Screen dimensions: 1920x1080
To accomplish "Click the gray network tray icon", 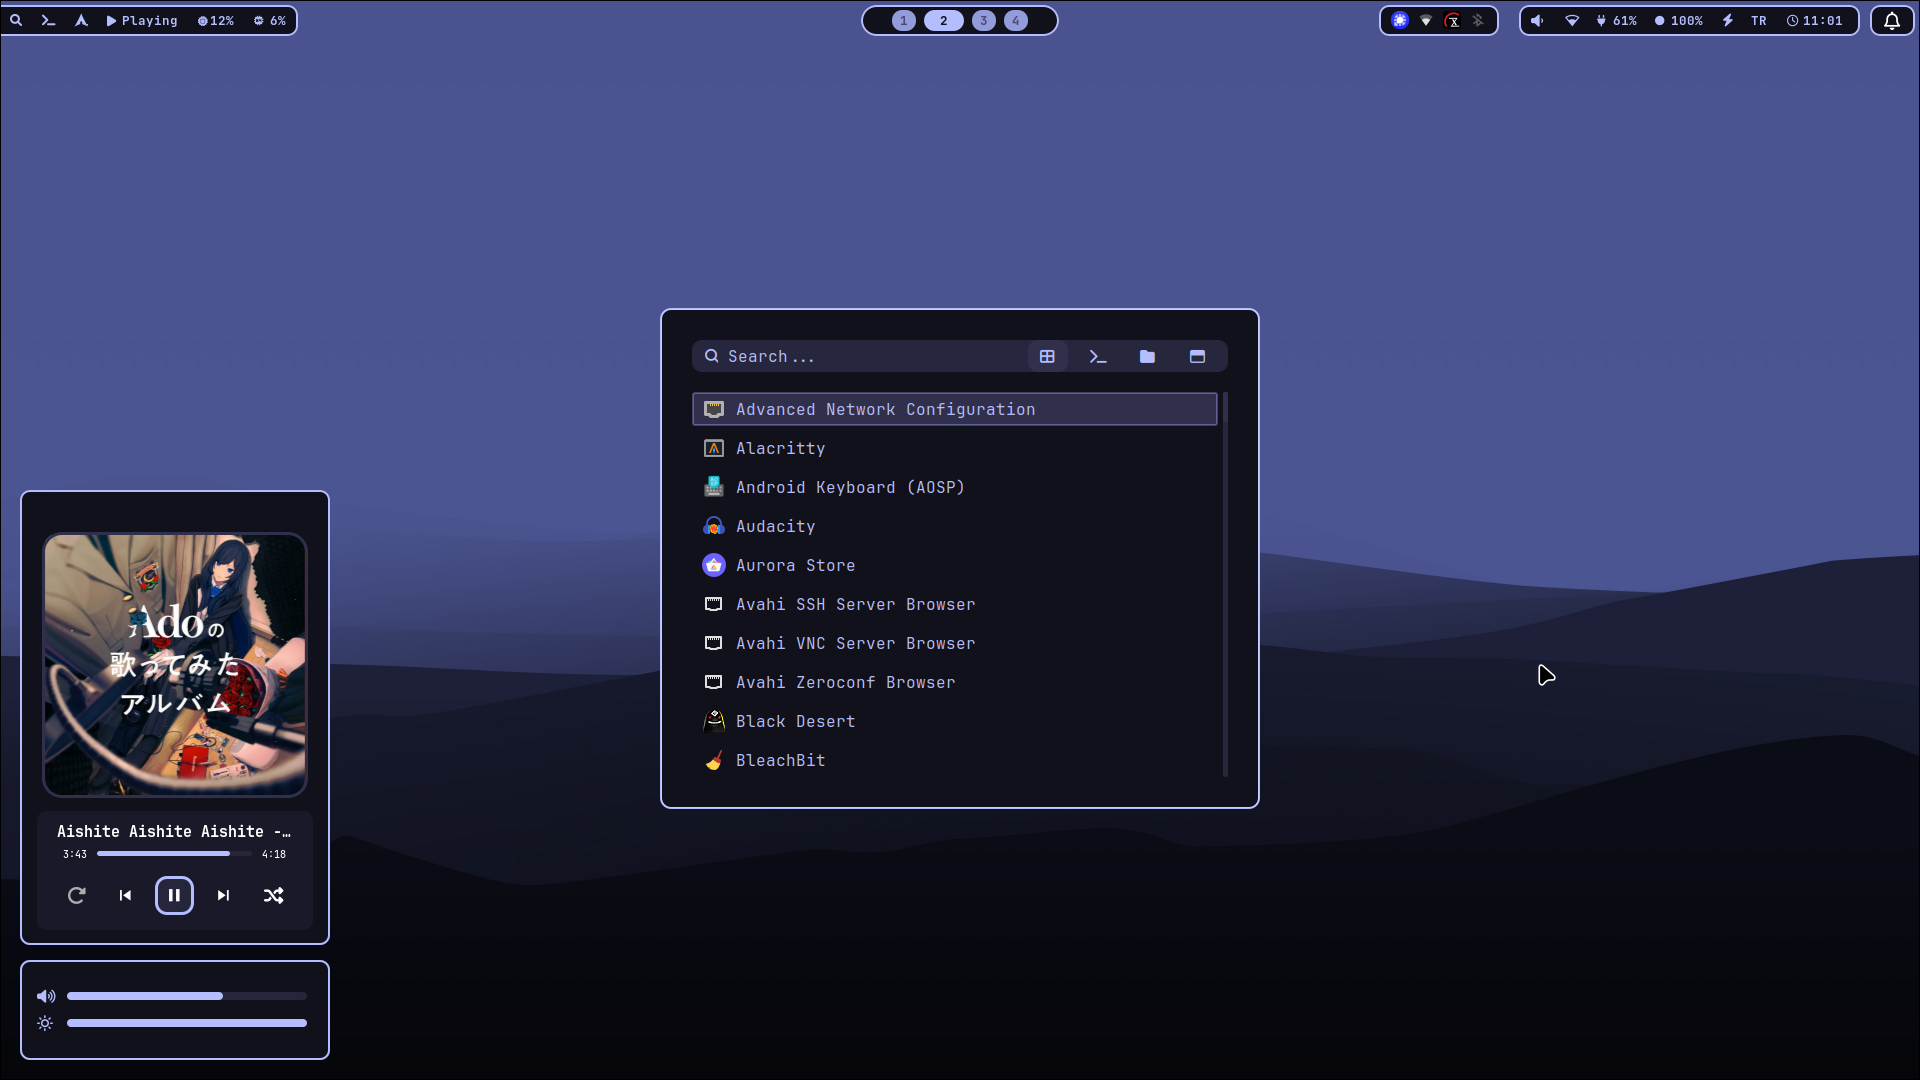I will [x=1426, y=20].
